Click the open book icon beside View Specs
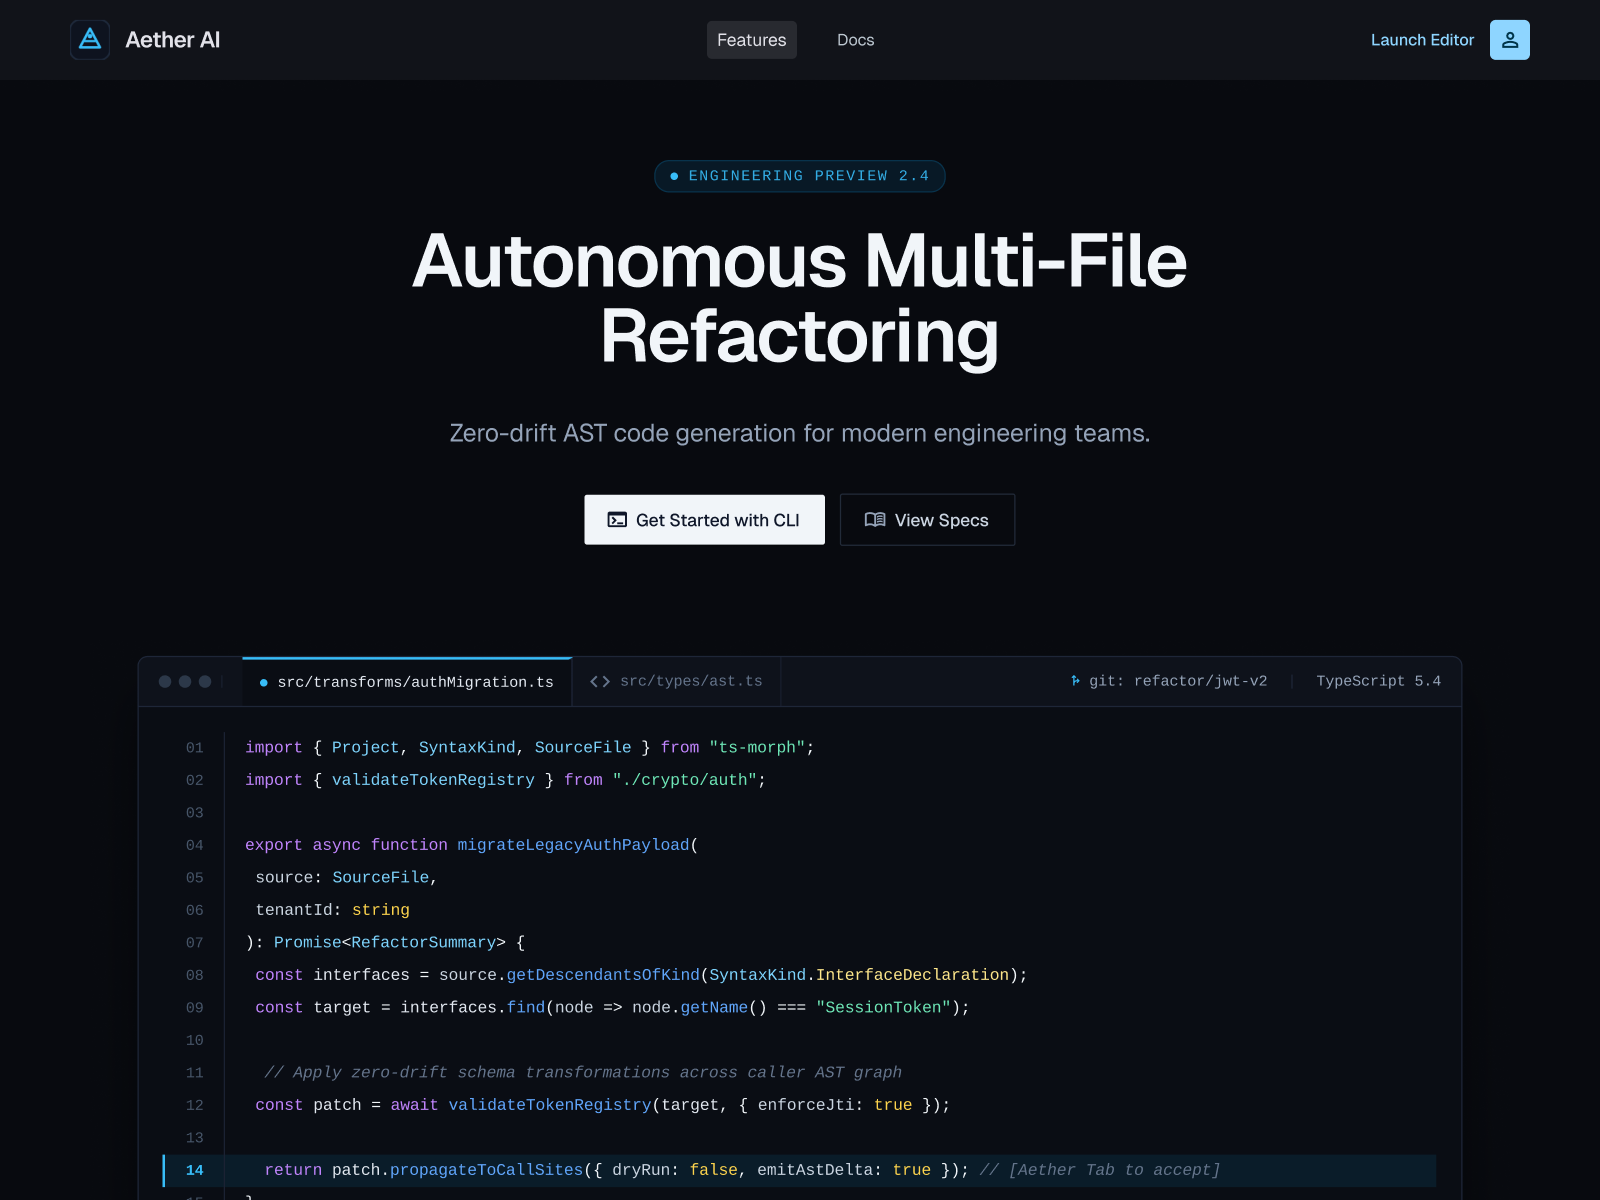Screen dimensions: 1600x1200 pos(875,520)
